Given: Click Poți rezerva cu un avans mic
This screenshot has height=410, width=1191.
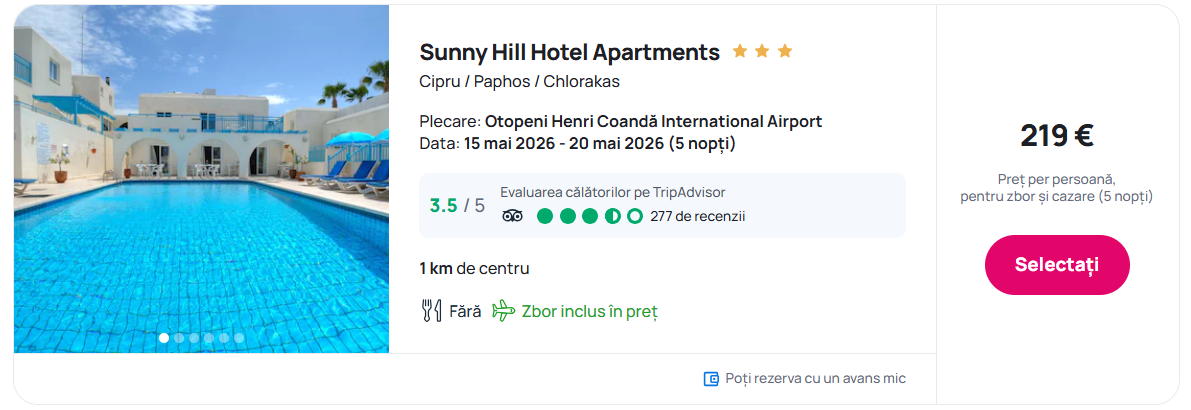Looking at the screenshot, I should coord(815,378).
